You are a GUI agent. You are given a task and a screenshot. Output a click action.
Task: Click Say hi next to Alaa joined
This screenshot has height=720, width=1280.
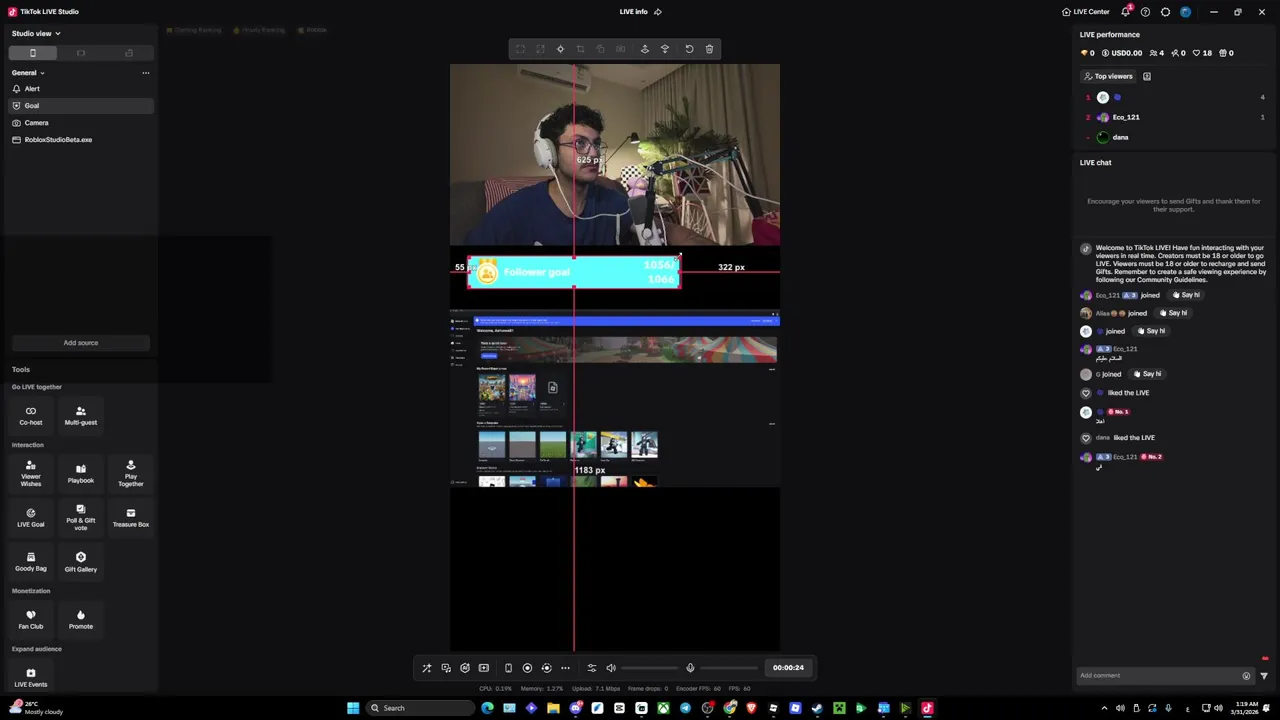point(1174,313)
